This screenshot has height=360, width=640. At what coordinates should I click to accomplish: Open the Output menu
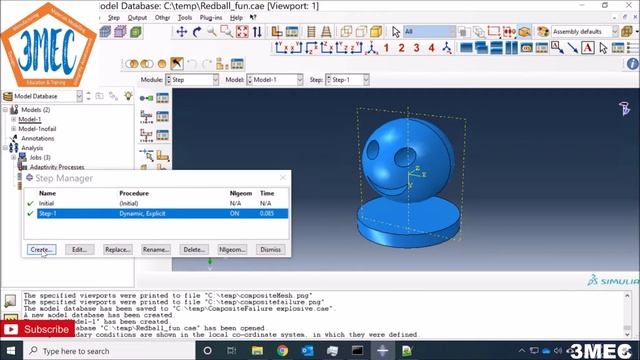point(137,18)
